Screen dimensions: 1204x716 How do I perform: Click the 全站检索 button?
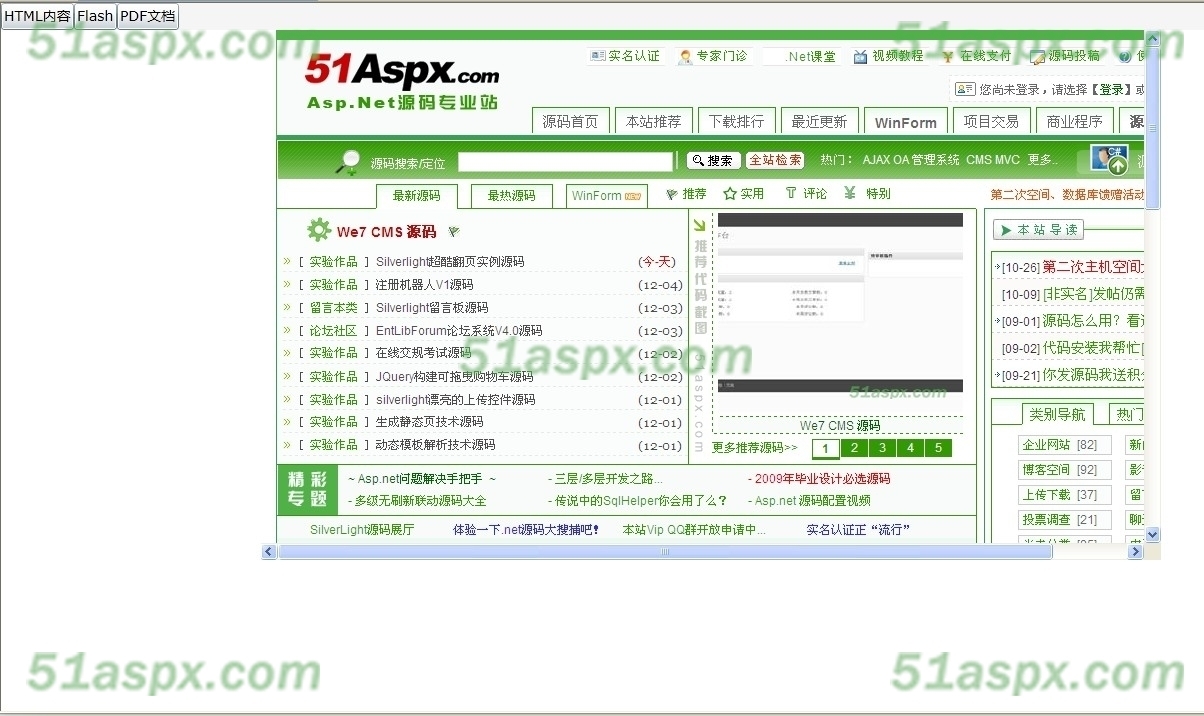[x=775, y=160]
